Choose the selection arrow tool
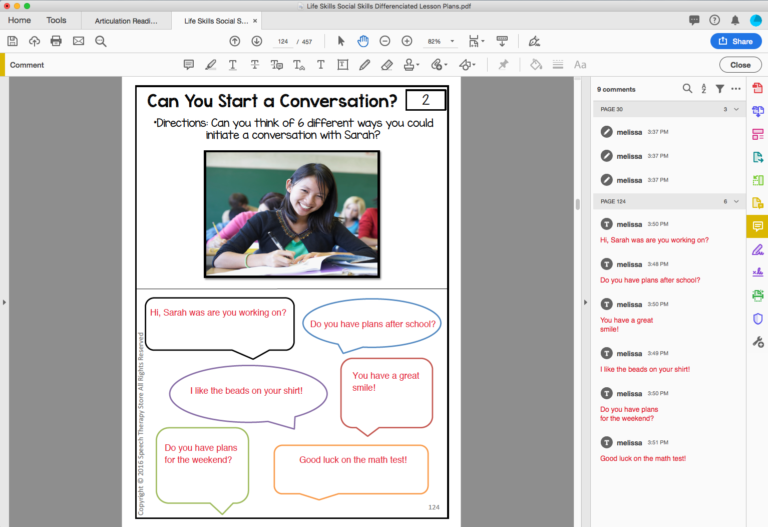The height and width of the screenshot is (527, 768). click(x=341, y=41)
